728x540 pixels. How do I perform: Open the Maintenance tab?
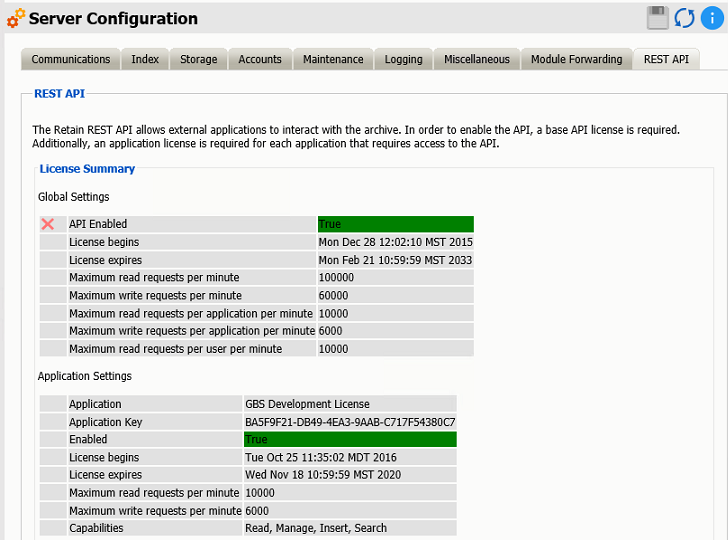point(333,59)
